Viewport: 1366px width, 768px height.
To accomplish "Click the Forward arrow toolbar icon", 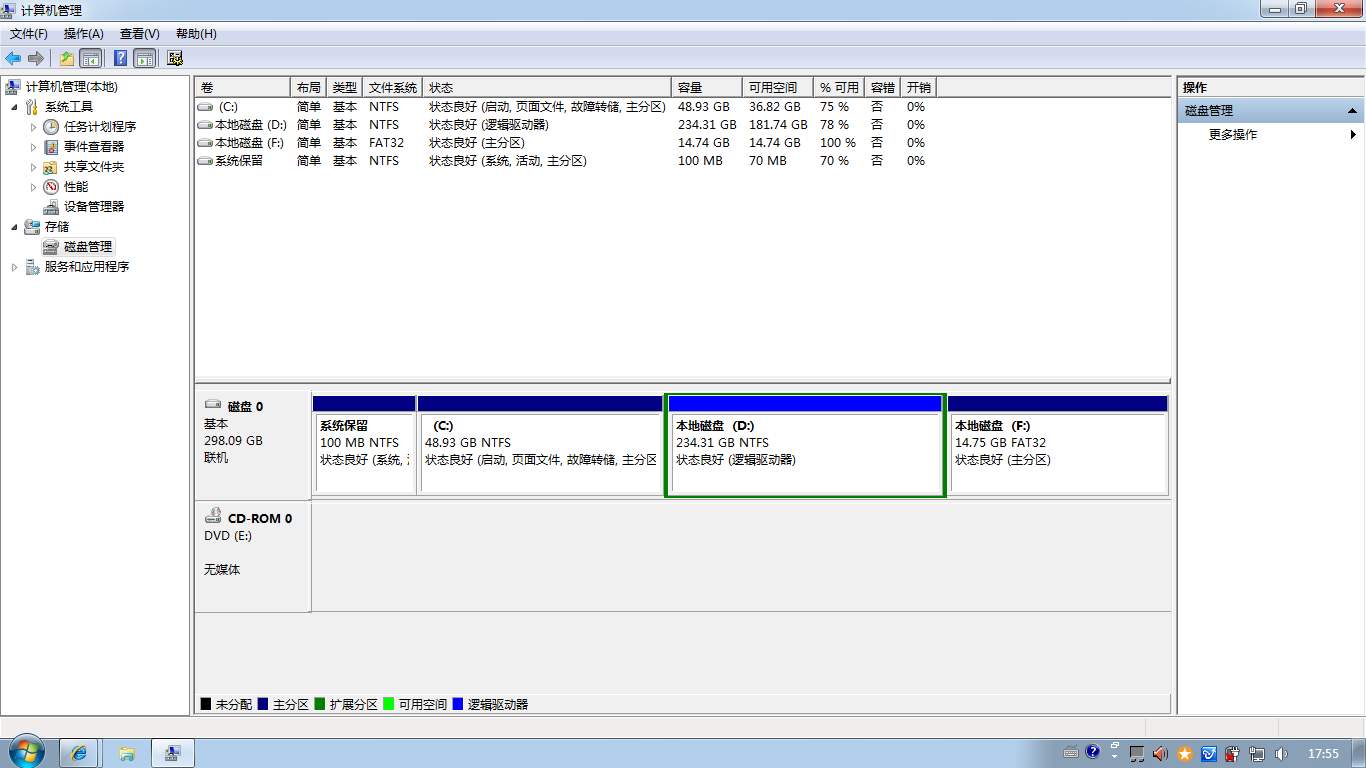I will click(36, 58).
